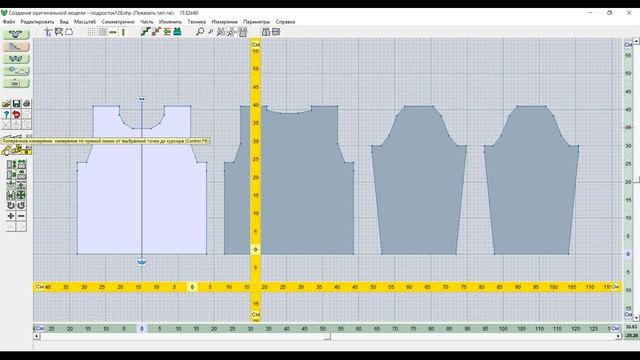640x360 pixels.
Task: Open the Редактировать menu
Action: (x=37, y=22)
